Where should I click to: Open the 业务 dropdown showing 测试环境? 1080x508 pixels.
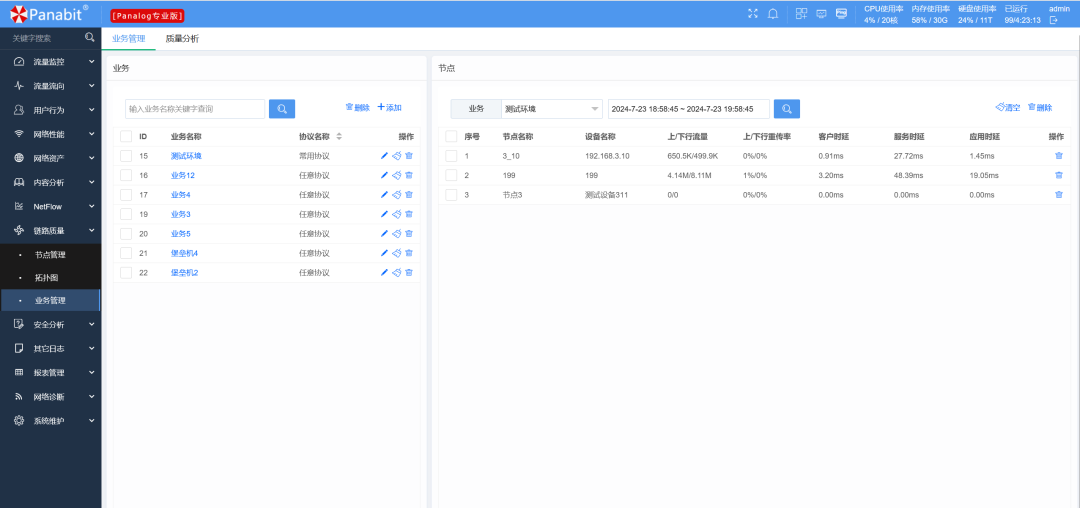(552, 109)
